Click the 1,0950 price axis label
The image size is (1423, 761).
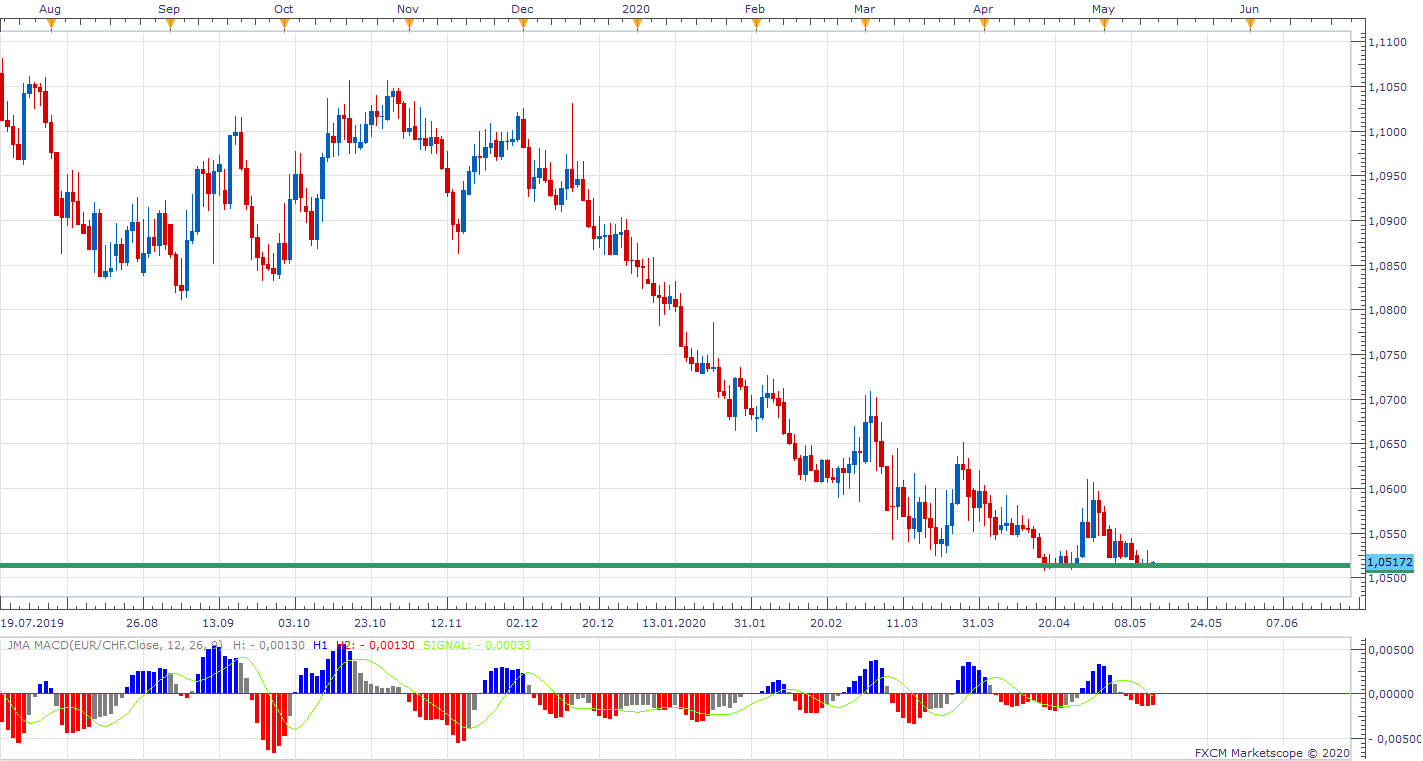[x=1389, y=176]
